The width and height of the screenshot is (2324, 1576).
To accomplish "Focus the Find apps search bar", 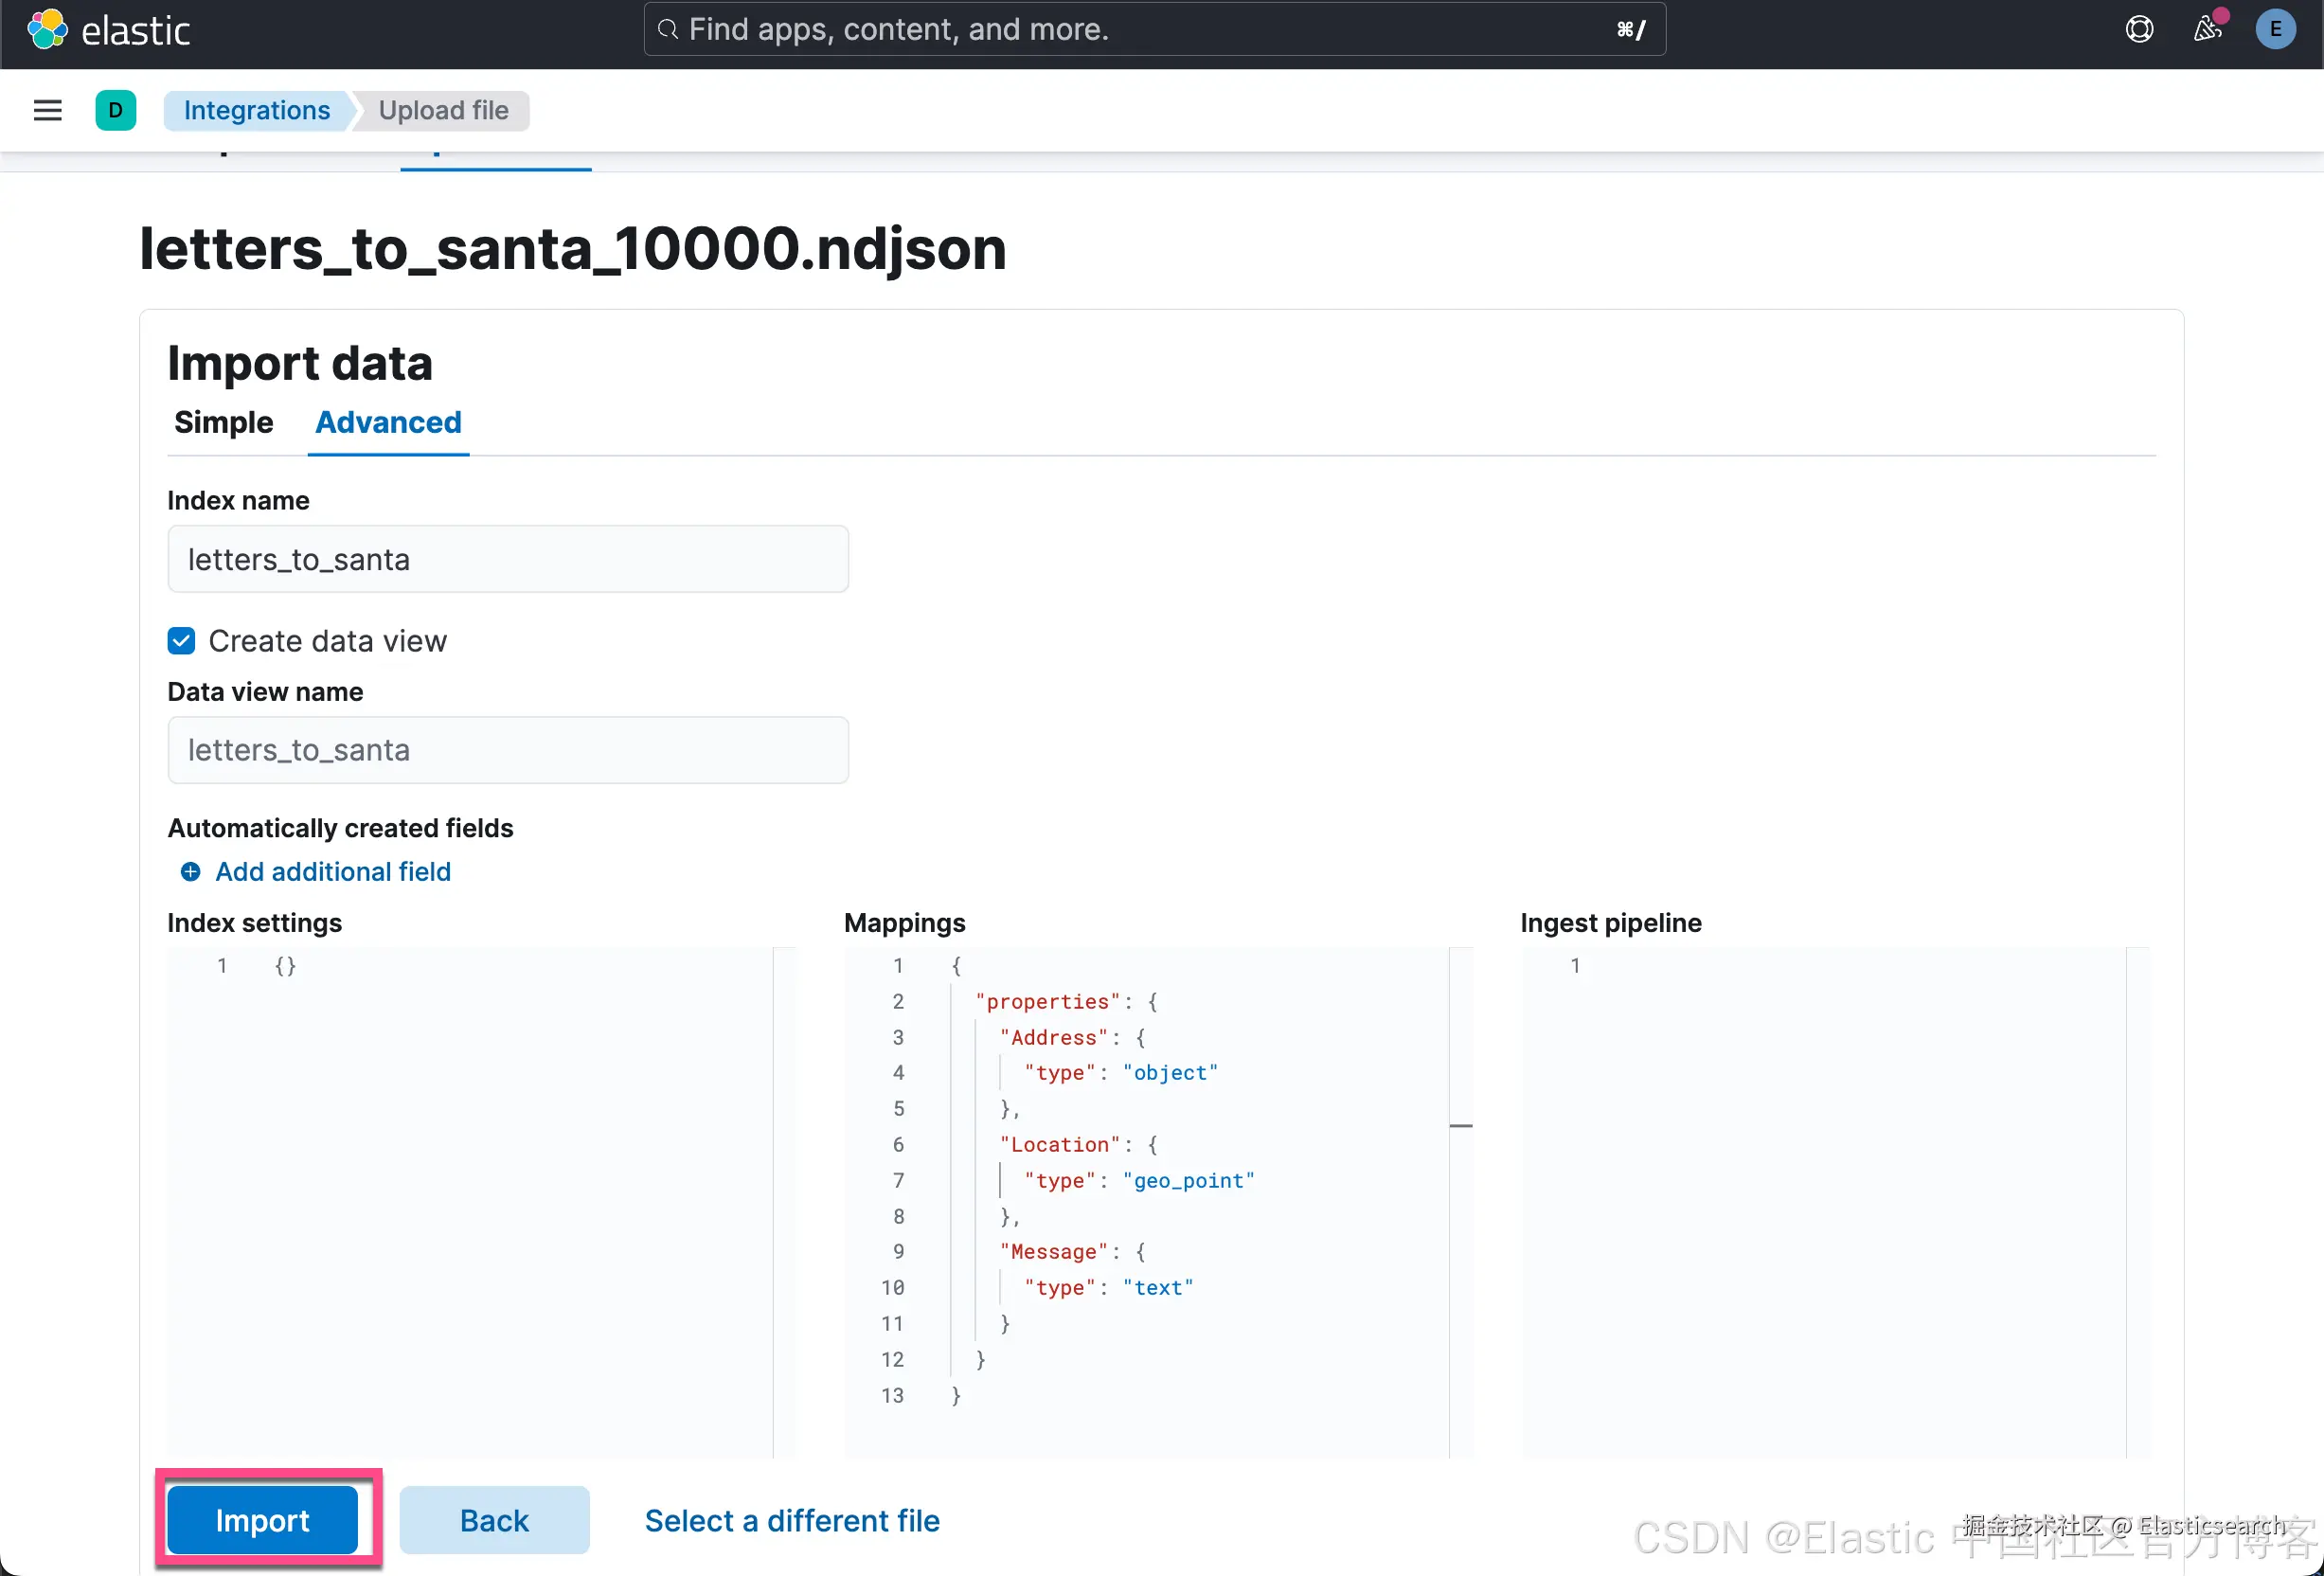I will [x=1150, y=29].
